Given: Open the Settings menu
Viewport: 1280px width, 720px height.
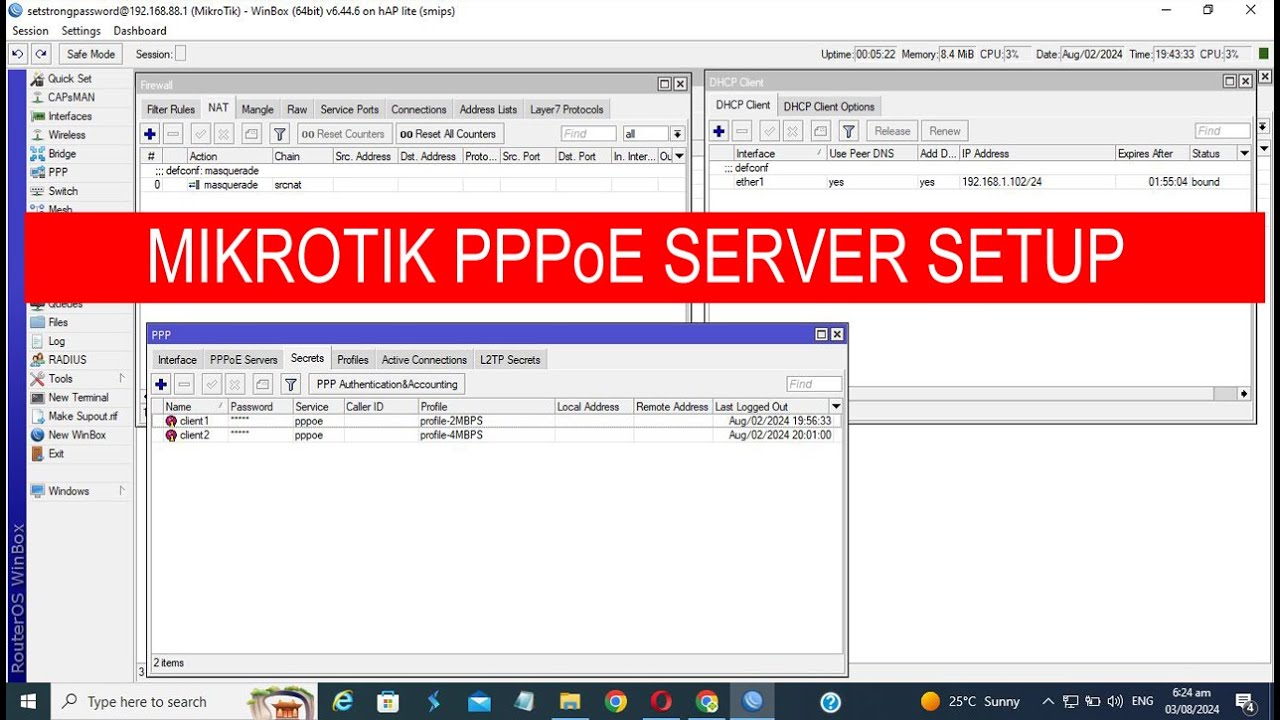Looking at the screenshot, I should (81, 31).
